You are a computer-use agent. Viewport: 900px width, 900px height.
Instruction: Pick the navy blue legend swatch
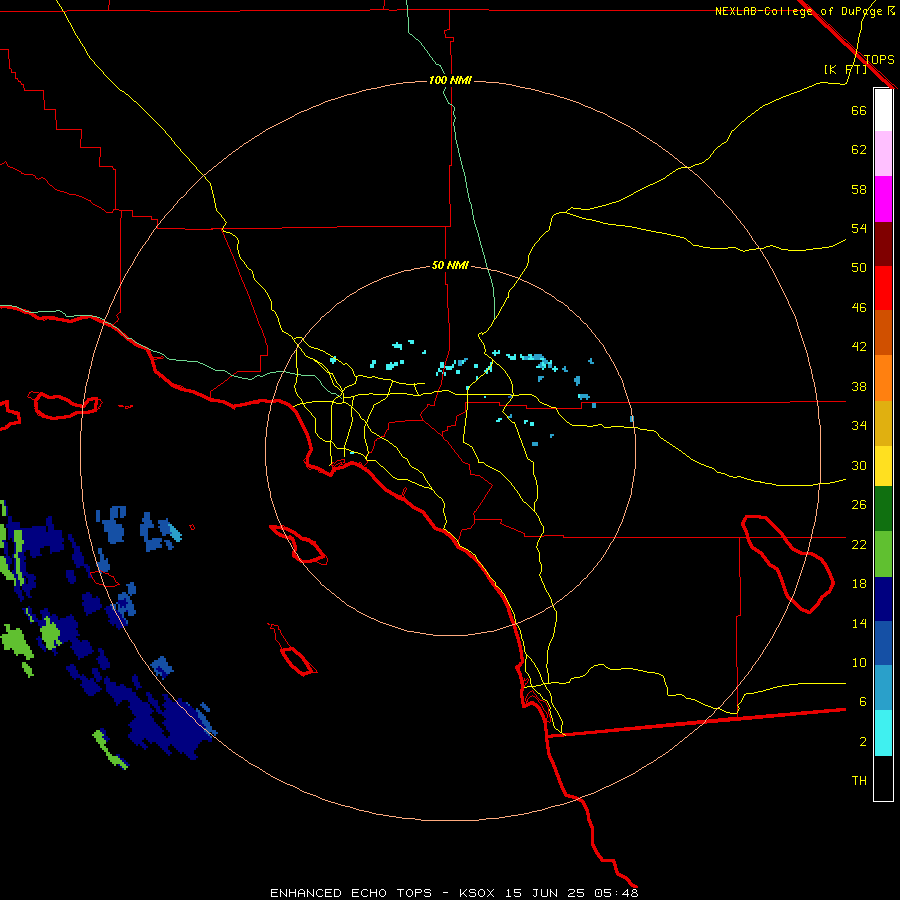[x=883, y=599]
